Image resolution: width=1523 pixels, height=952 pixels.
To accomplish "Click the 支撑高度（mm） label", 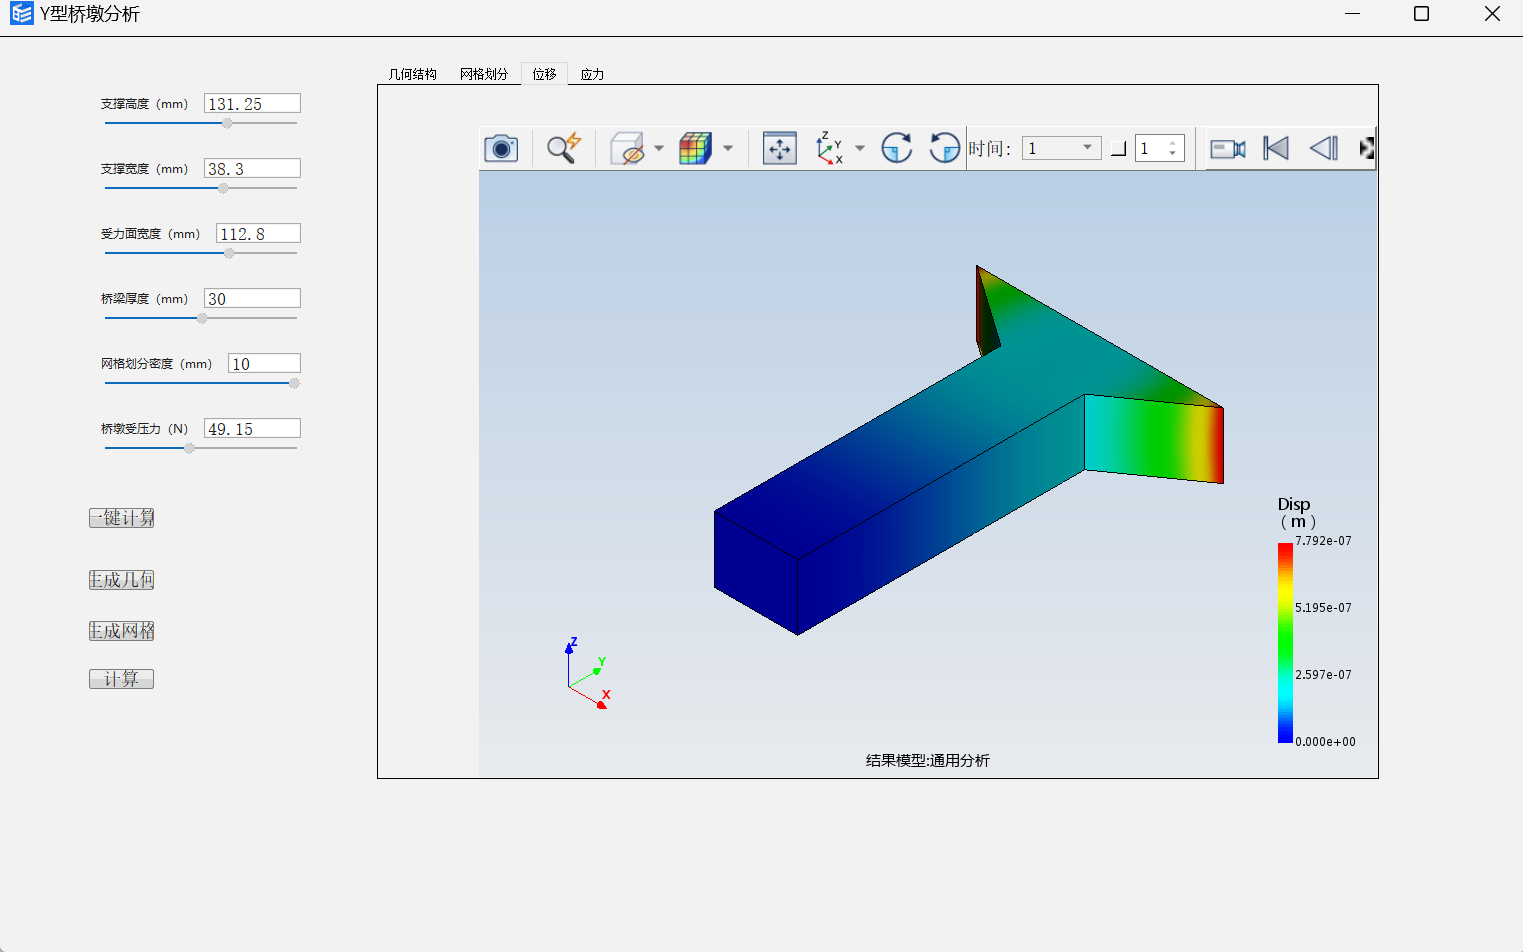I will 144,104.
